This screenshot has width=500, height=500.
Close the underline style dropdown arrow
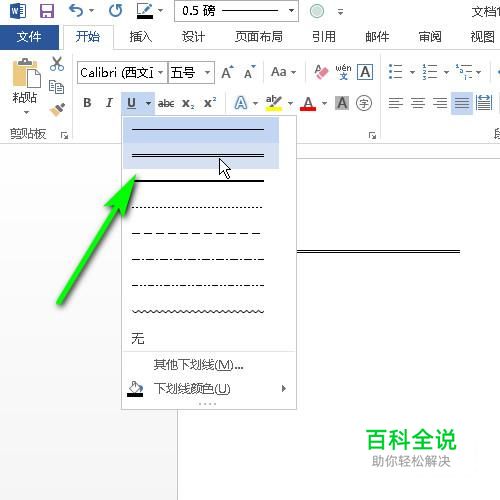(x=148, y=103)
